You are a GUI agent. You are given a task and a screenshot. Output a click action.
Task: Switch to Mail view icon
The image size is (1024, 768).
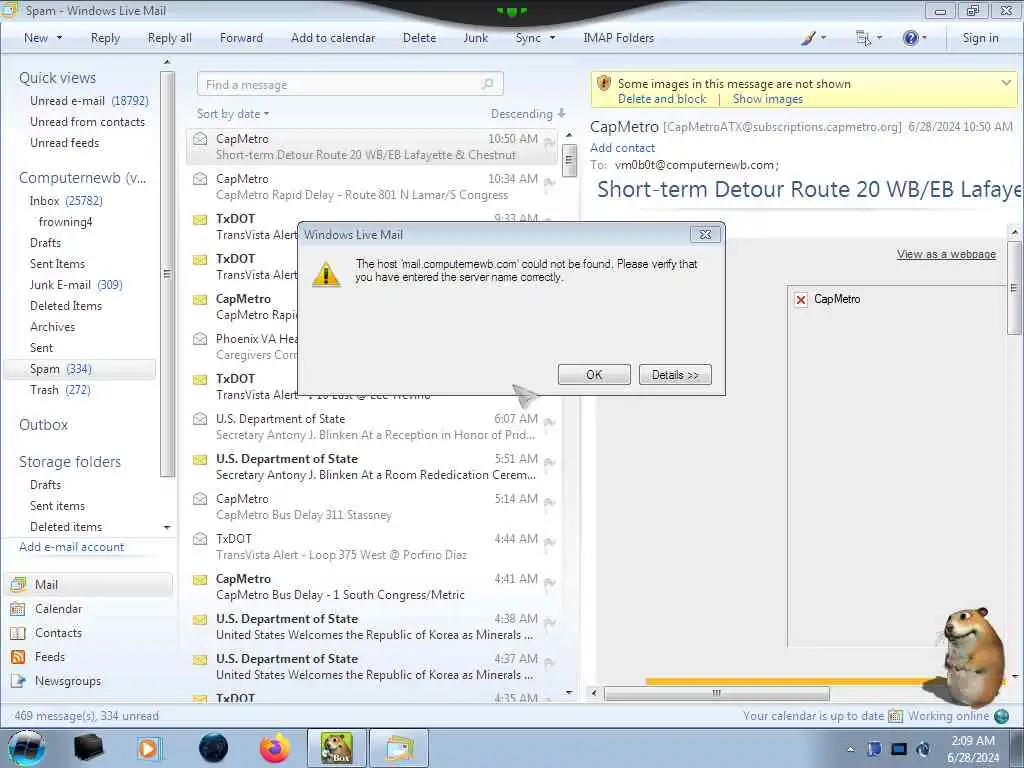coord(18,584)
